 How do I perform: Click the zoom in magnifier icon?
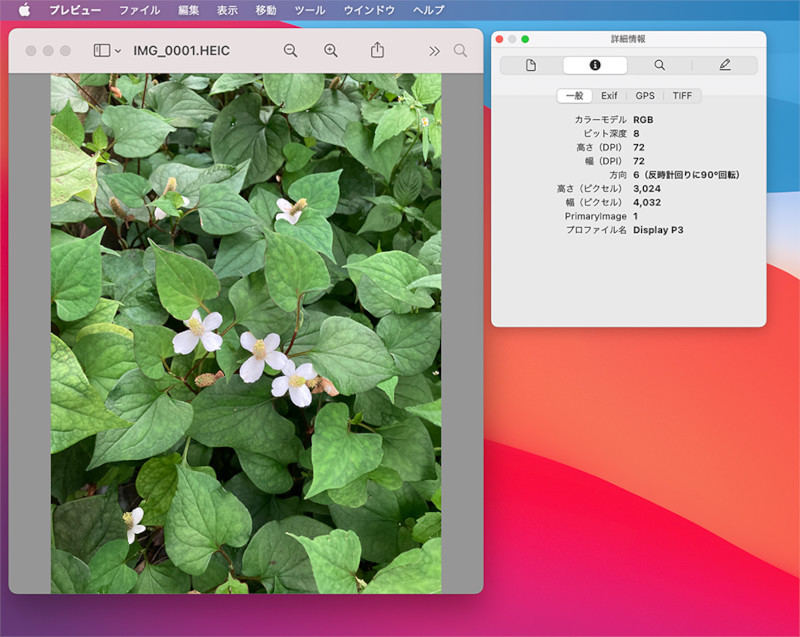pyautogui.click(x=331, y=50)
